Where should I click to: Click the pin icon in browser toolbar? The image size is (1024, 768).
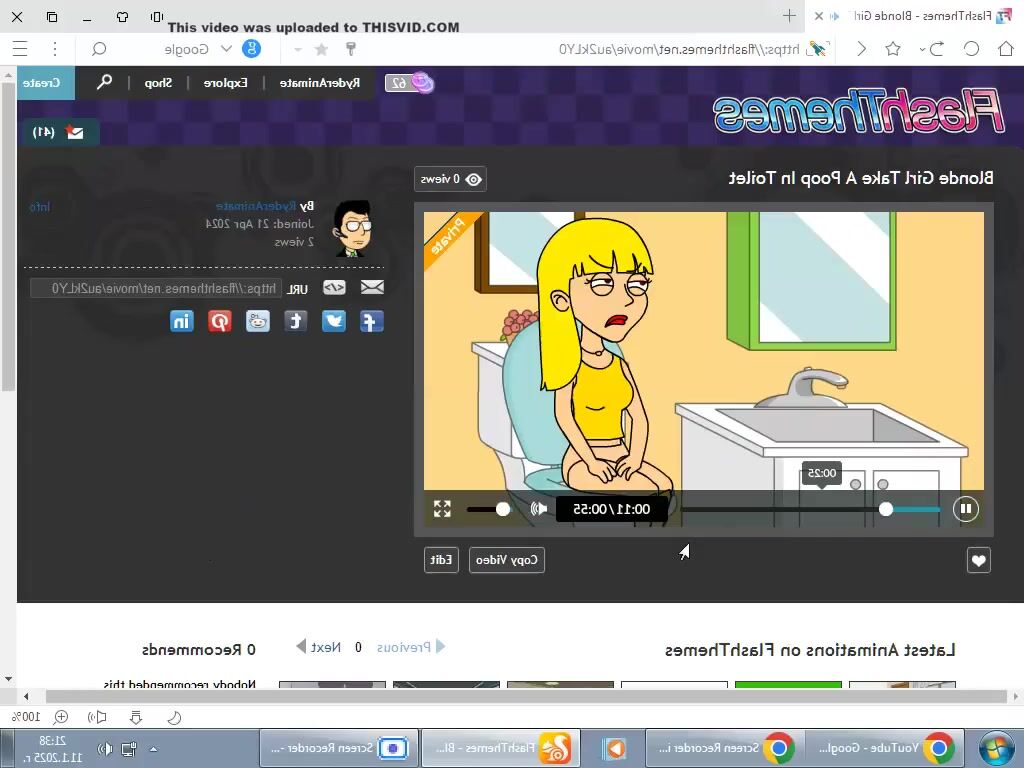[351, 49]
